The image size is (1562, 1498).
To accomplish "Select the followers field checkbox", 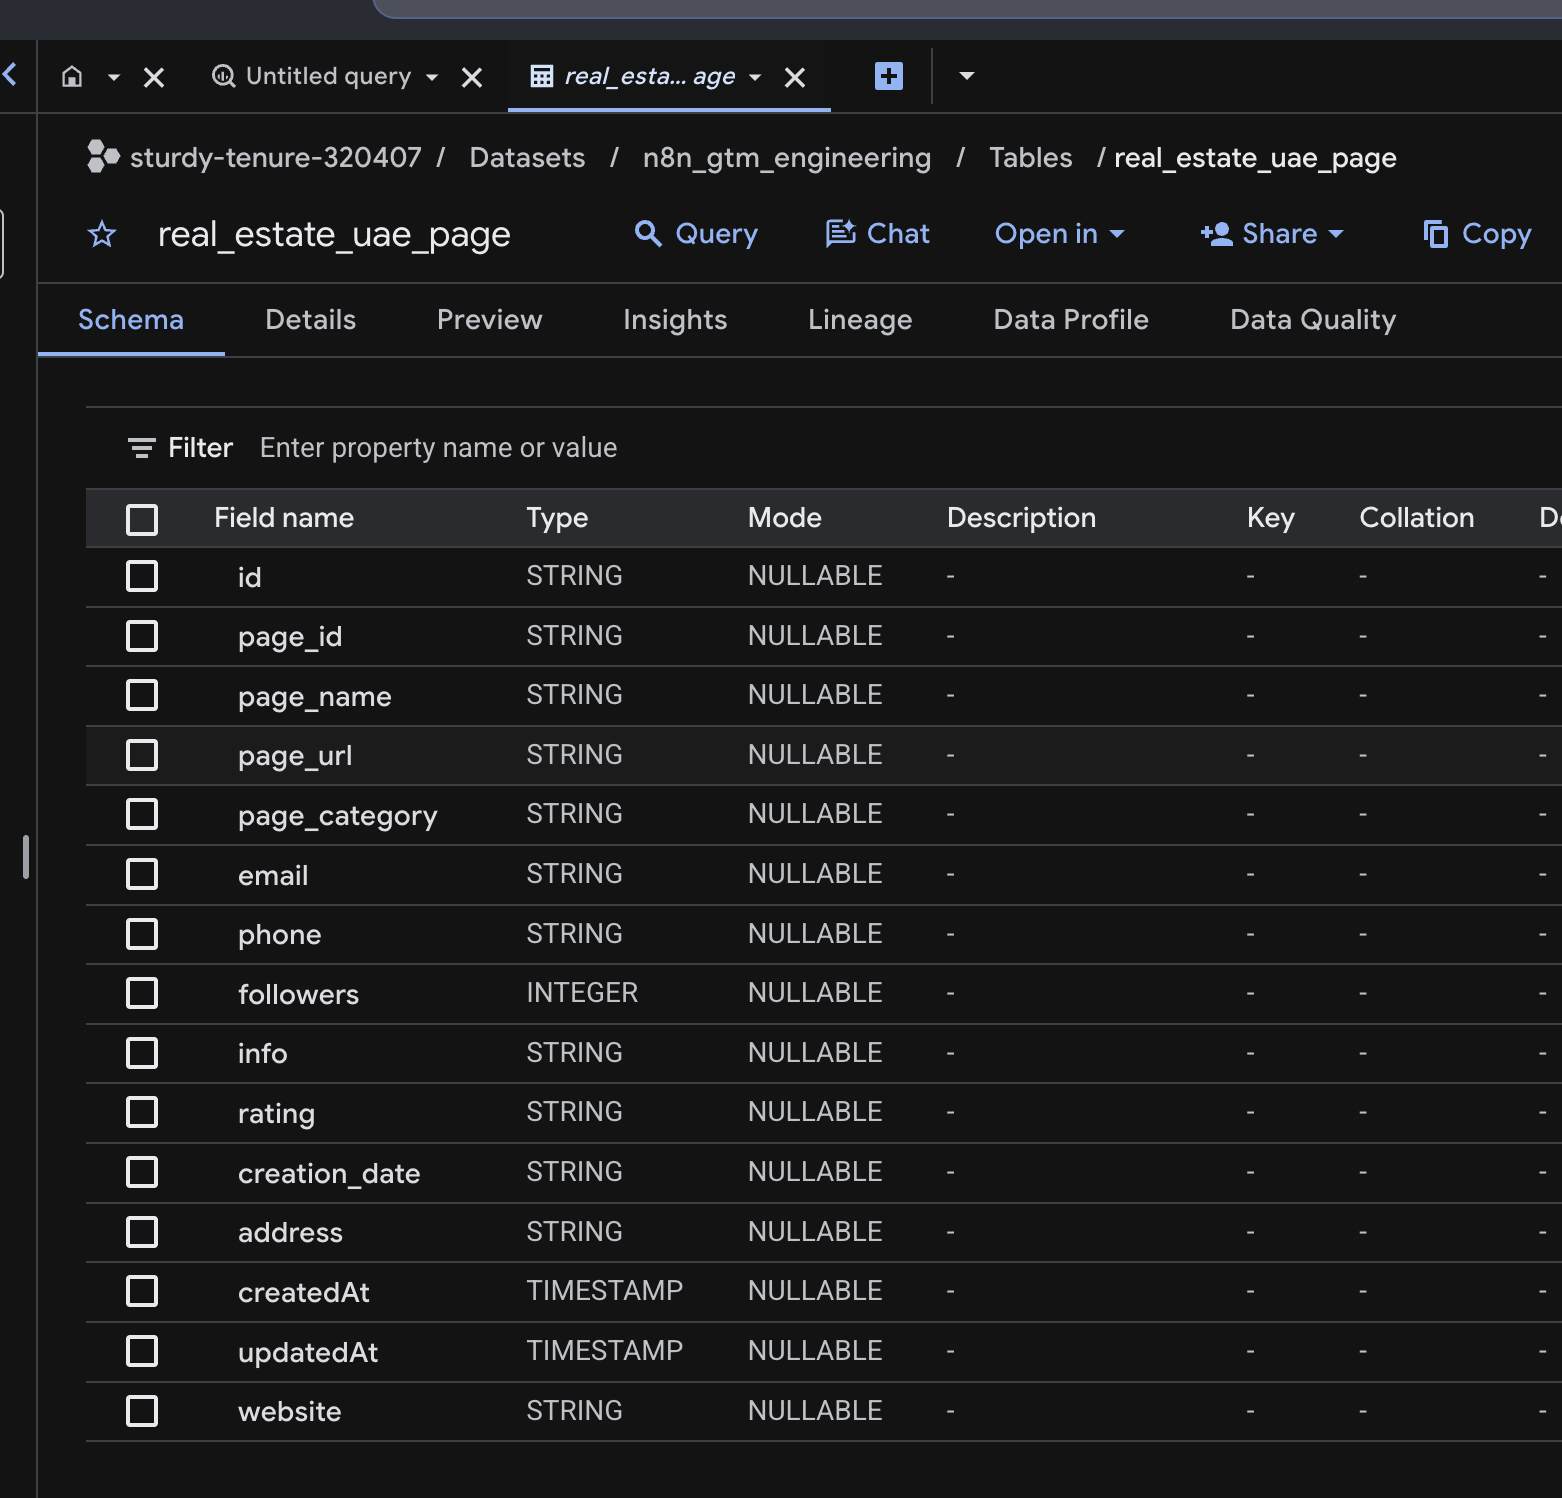I will 142,993.
